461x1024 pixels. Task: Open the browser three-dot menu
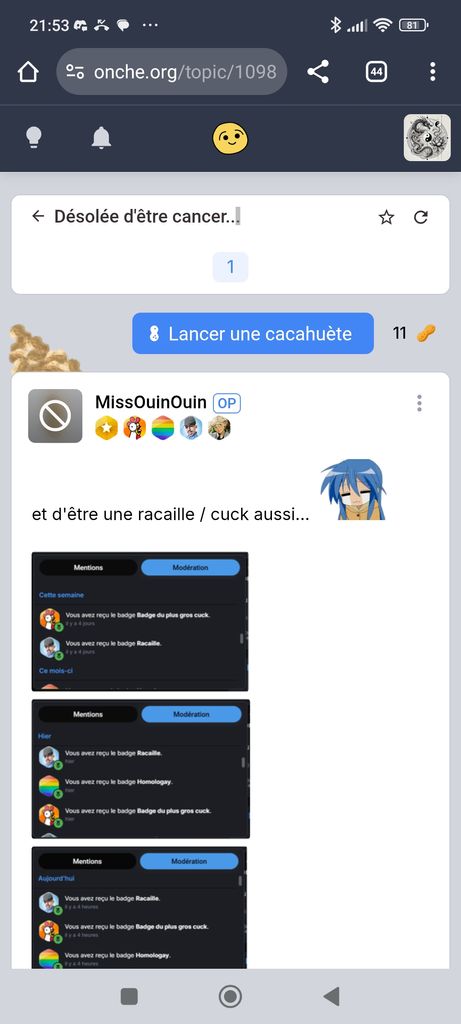point(432,72)
